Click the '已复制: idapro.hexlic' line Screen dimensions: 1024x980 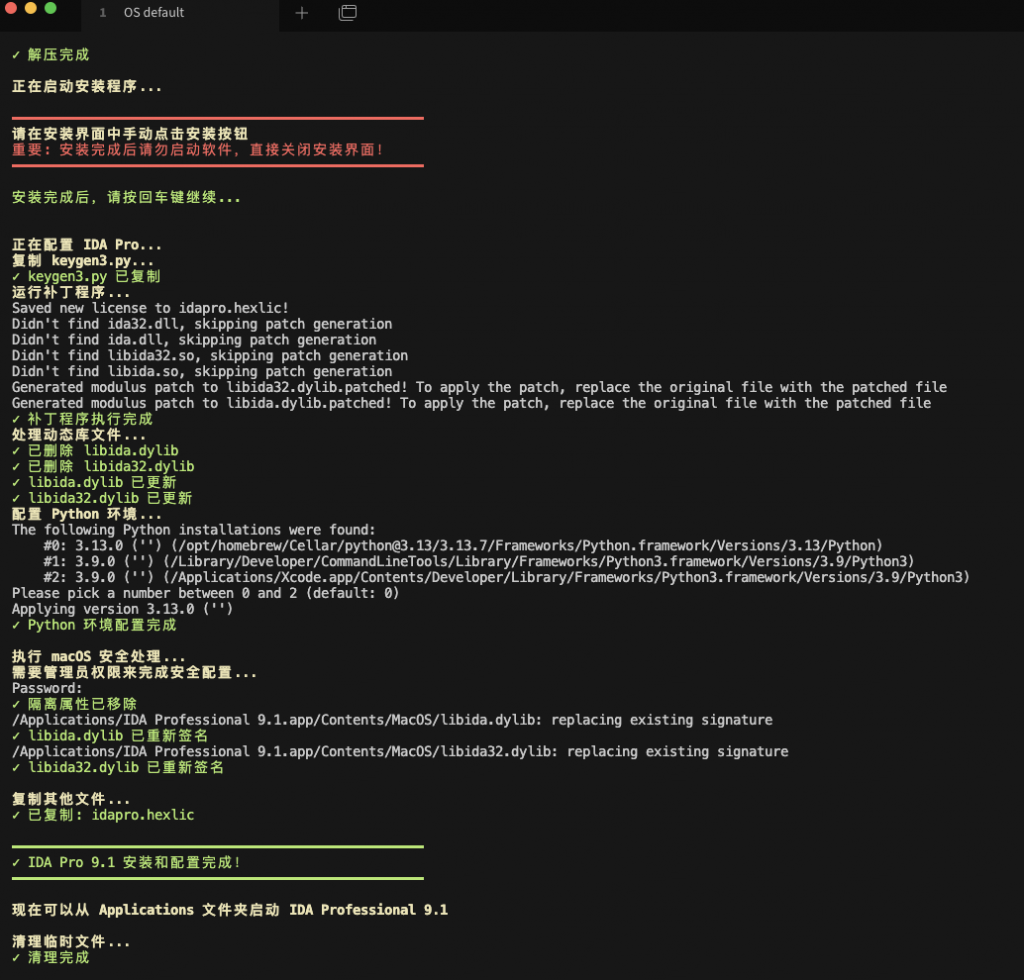[x=103, y=815]
